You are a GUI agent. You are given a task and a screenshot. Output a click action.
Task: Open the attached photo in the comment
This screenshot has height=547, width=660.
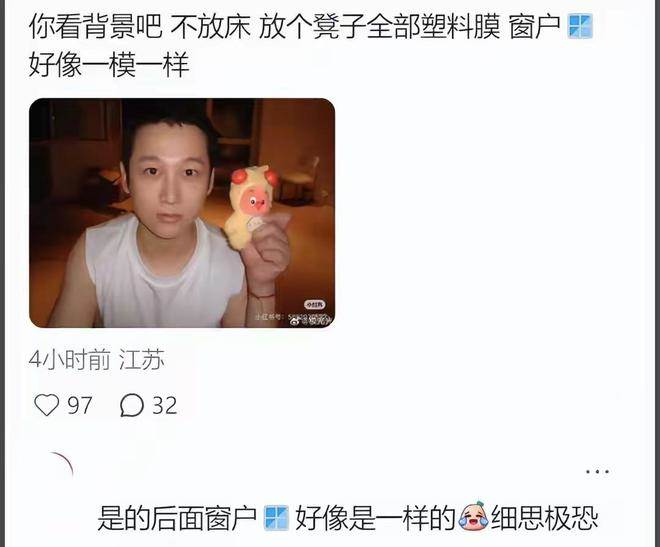click(x=182, y=213)
